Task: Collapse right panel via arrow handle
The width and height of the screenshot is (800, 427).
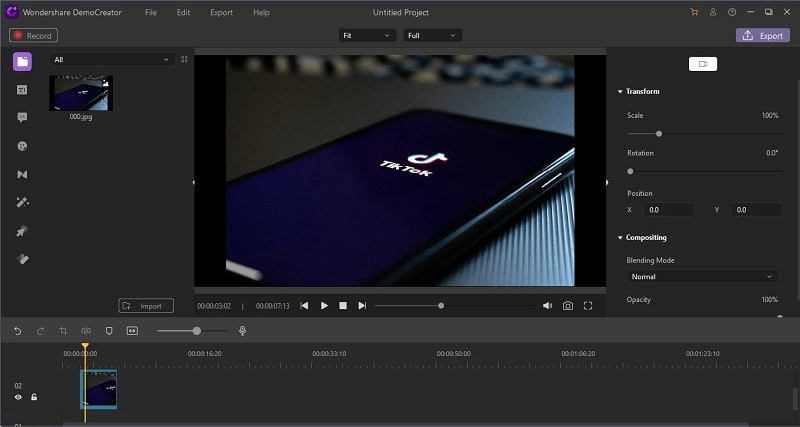Action: 607,182
